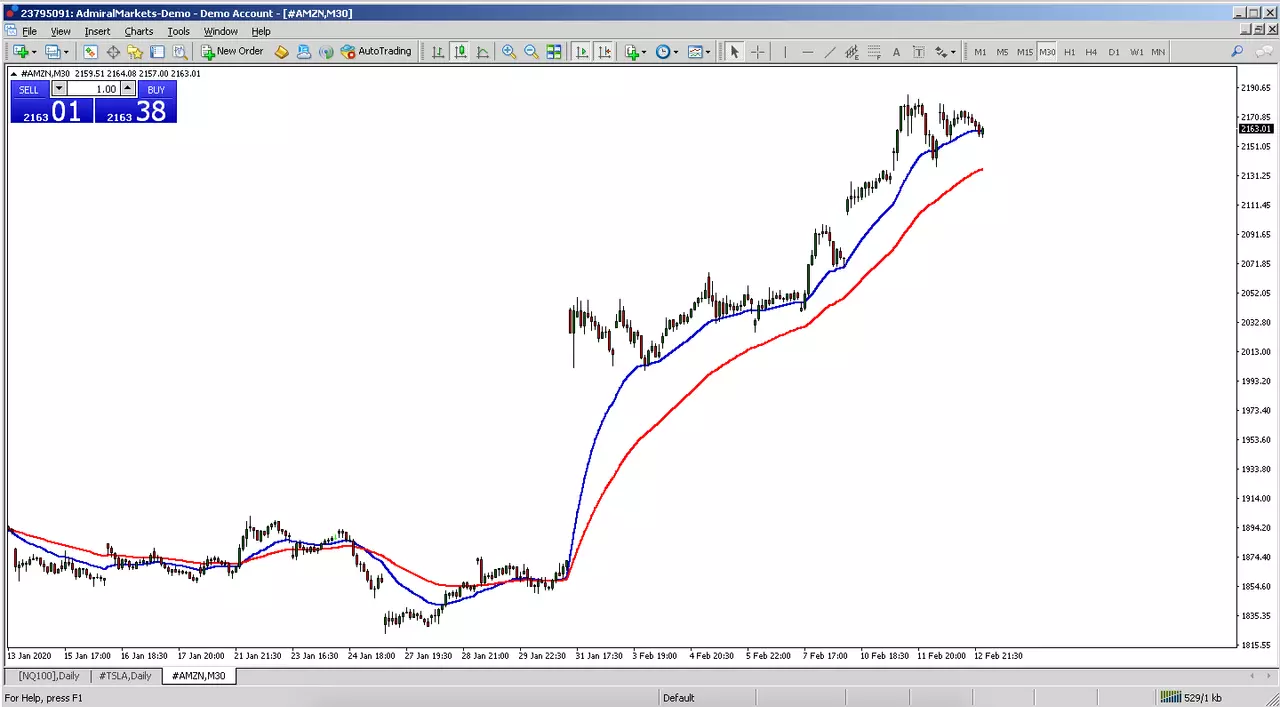Switch to line chart display

[483, 52]
